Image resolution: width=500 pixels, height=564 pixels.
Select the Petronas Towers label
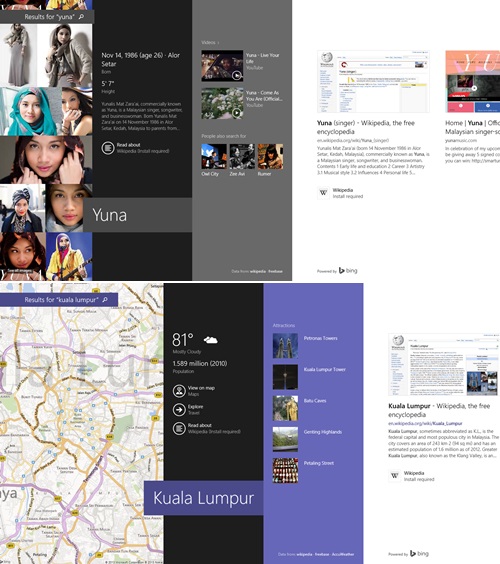(321, 338)
